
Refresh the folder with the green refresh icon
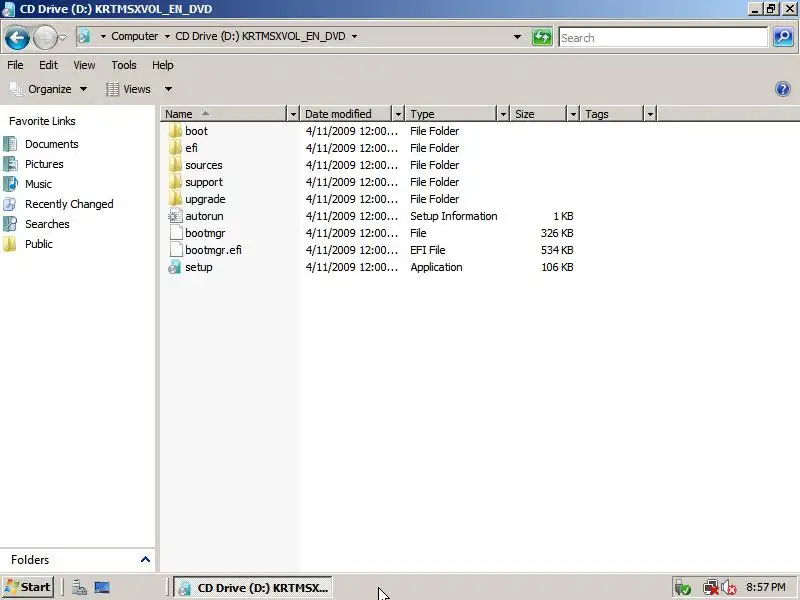[542, 37]
